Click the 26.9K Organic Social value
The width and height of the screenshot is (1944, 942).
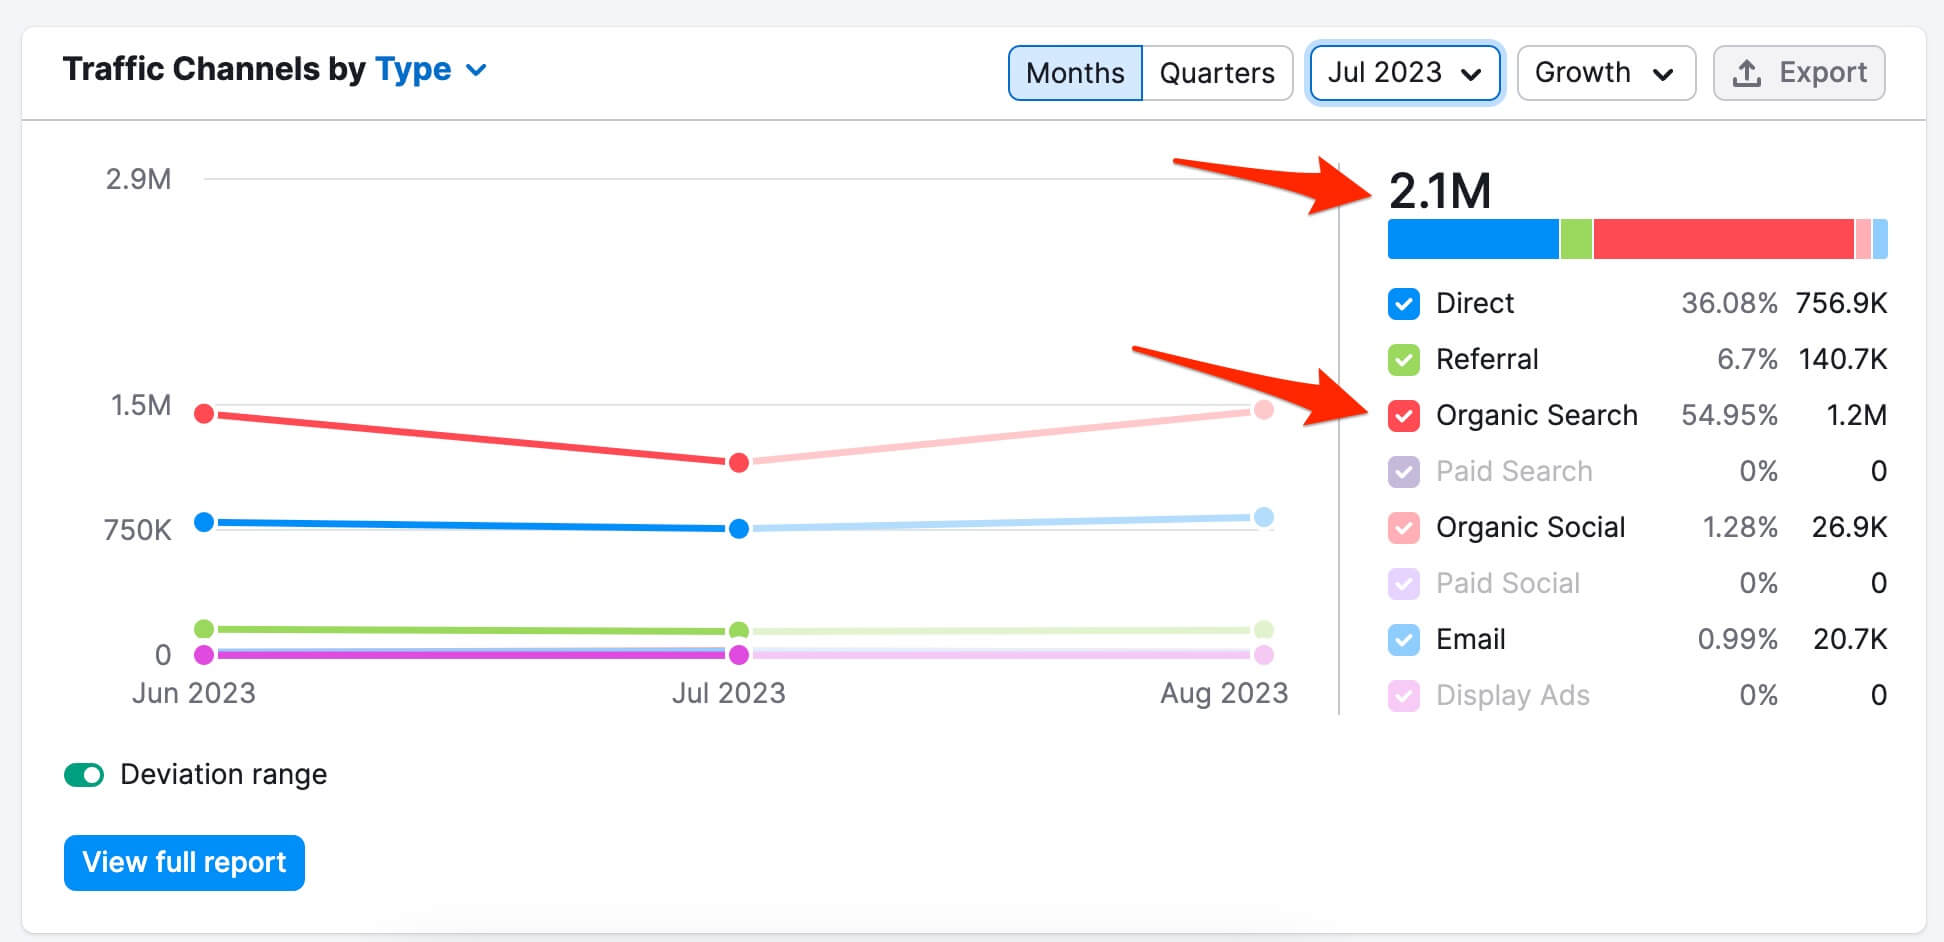[x=1849, y=528]
